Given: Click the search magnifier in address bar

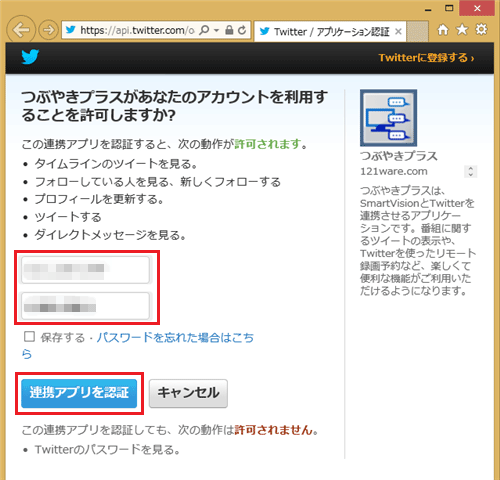Looking at the screenshot, I should coord(204,30).
